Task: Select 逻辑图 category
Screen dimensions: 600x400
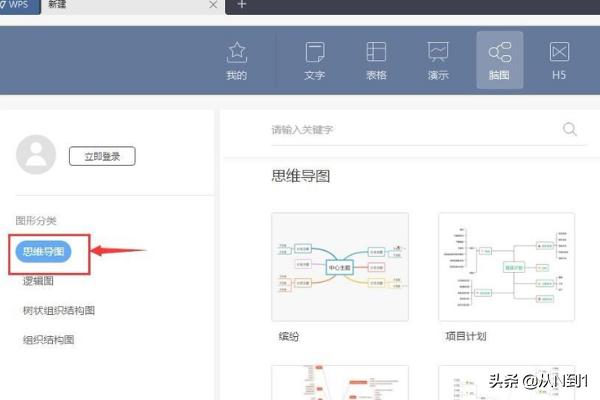Action: pyautogui.click(x=38, y=281)
